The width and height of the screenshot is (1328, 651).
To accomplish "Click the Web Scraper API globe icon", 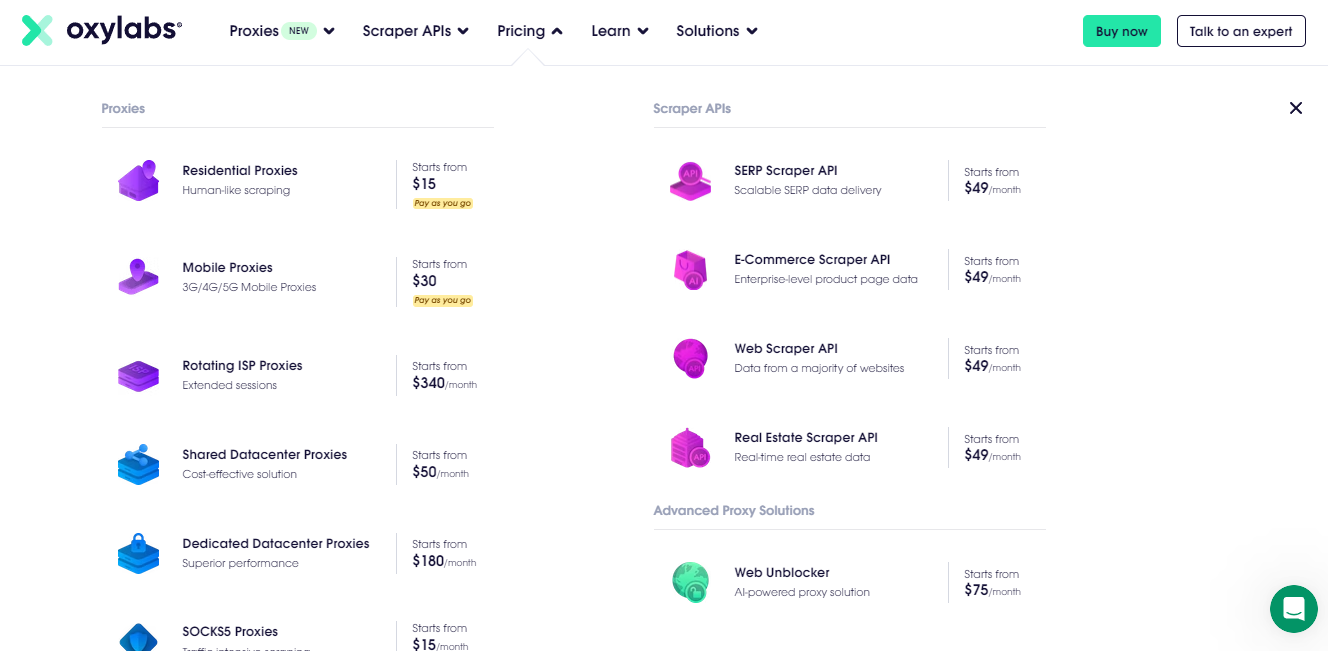I will 690,358.
